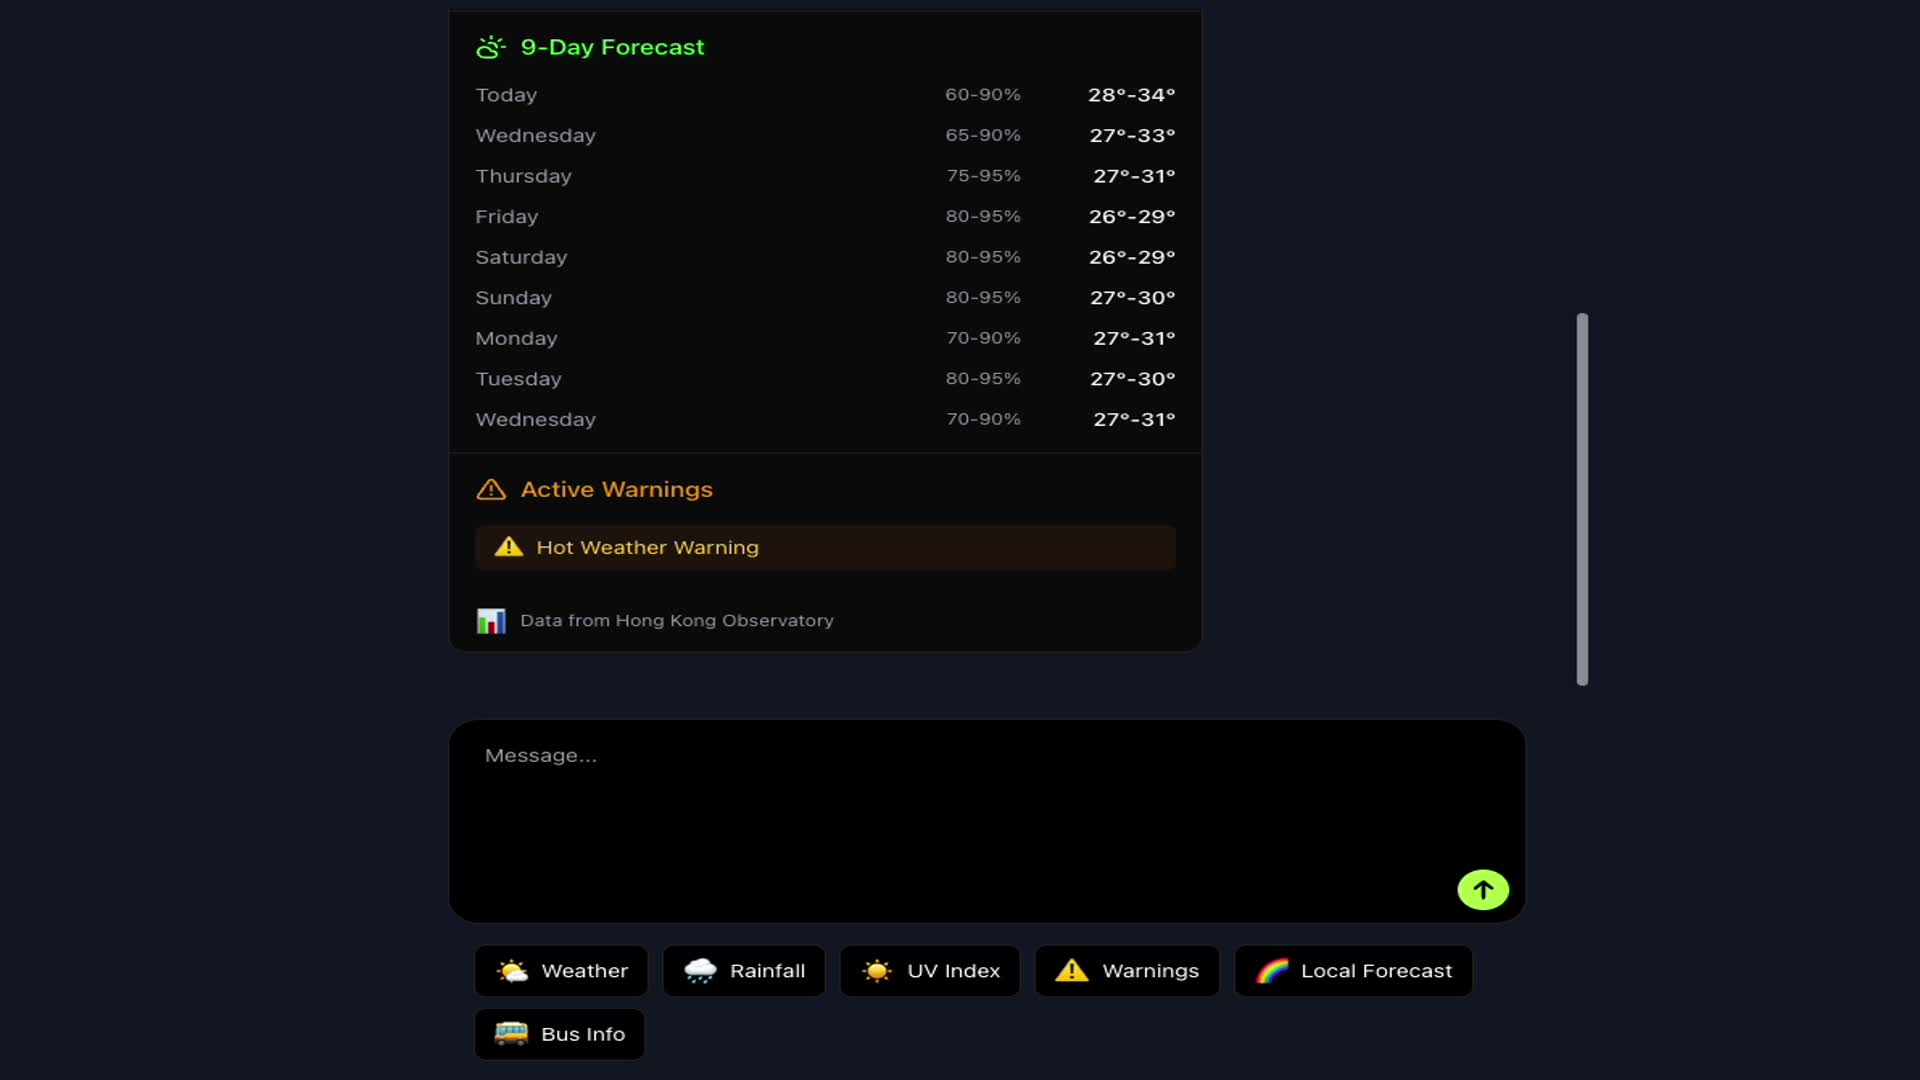The width and height of the screenshot is (1920, 1080).
Task: Click the rain cloud icon on Rainfall button
Action: coord(701,970)
